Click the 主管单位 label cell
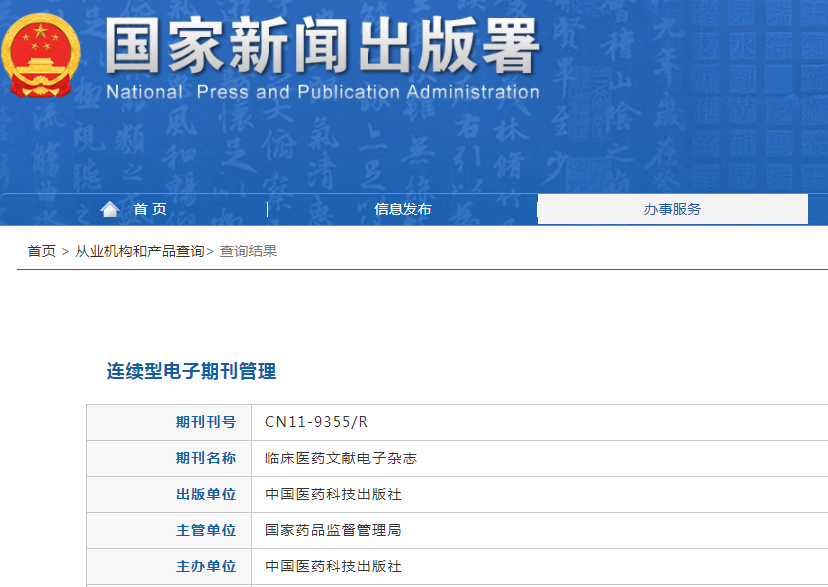This screenshot has height=587, width=828. 169,530
